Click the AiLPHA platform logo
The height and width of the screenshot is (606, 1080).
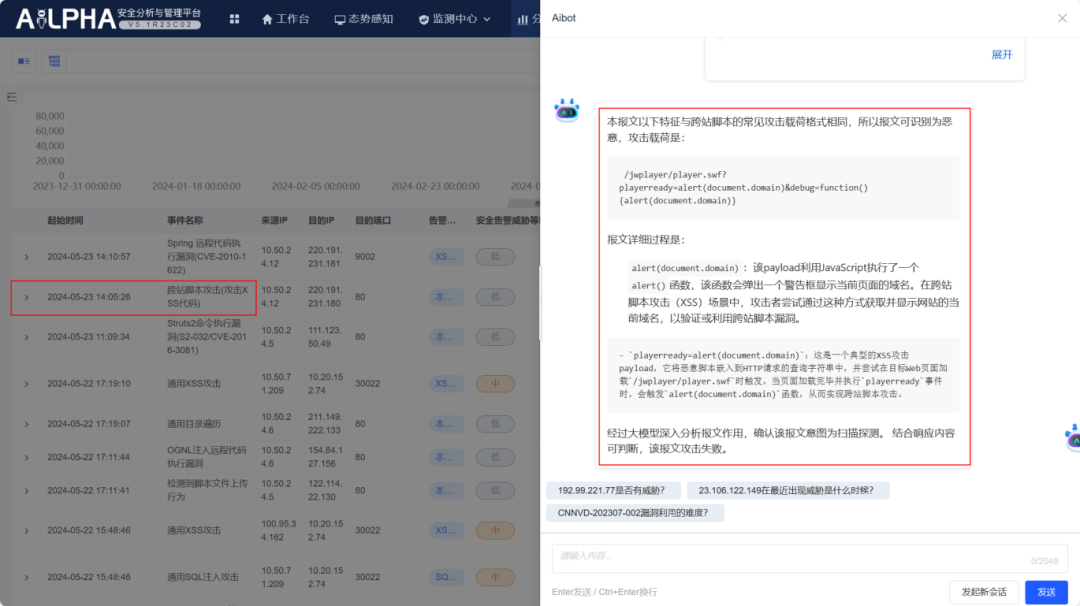pos(108,18)
